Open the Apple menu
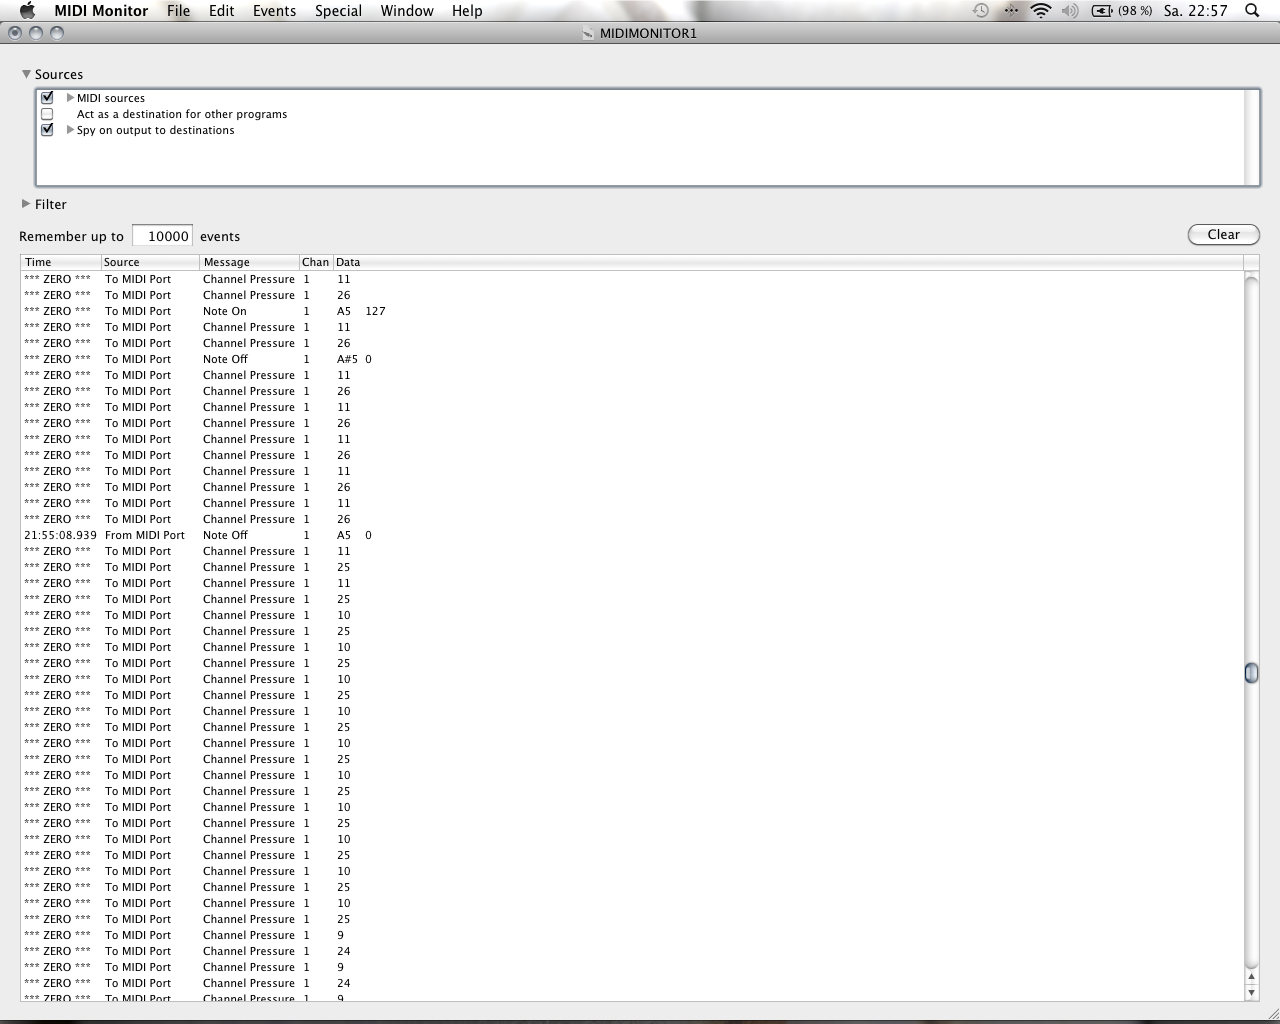 pos(27,11)
